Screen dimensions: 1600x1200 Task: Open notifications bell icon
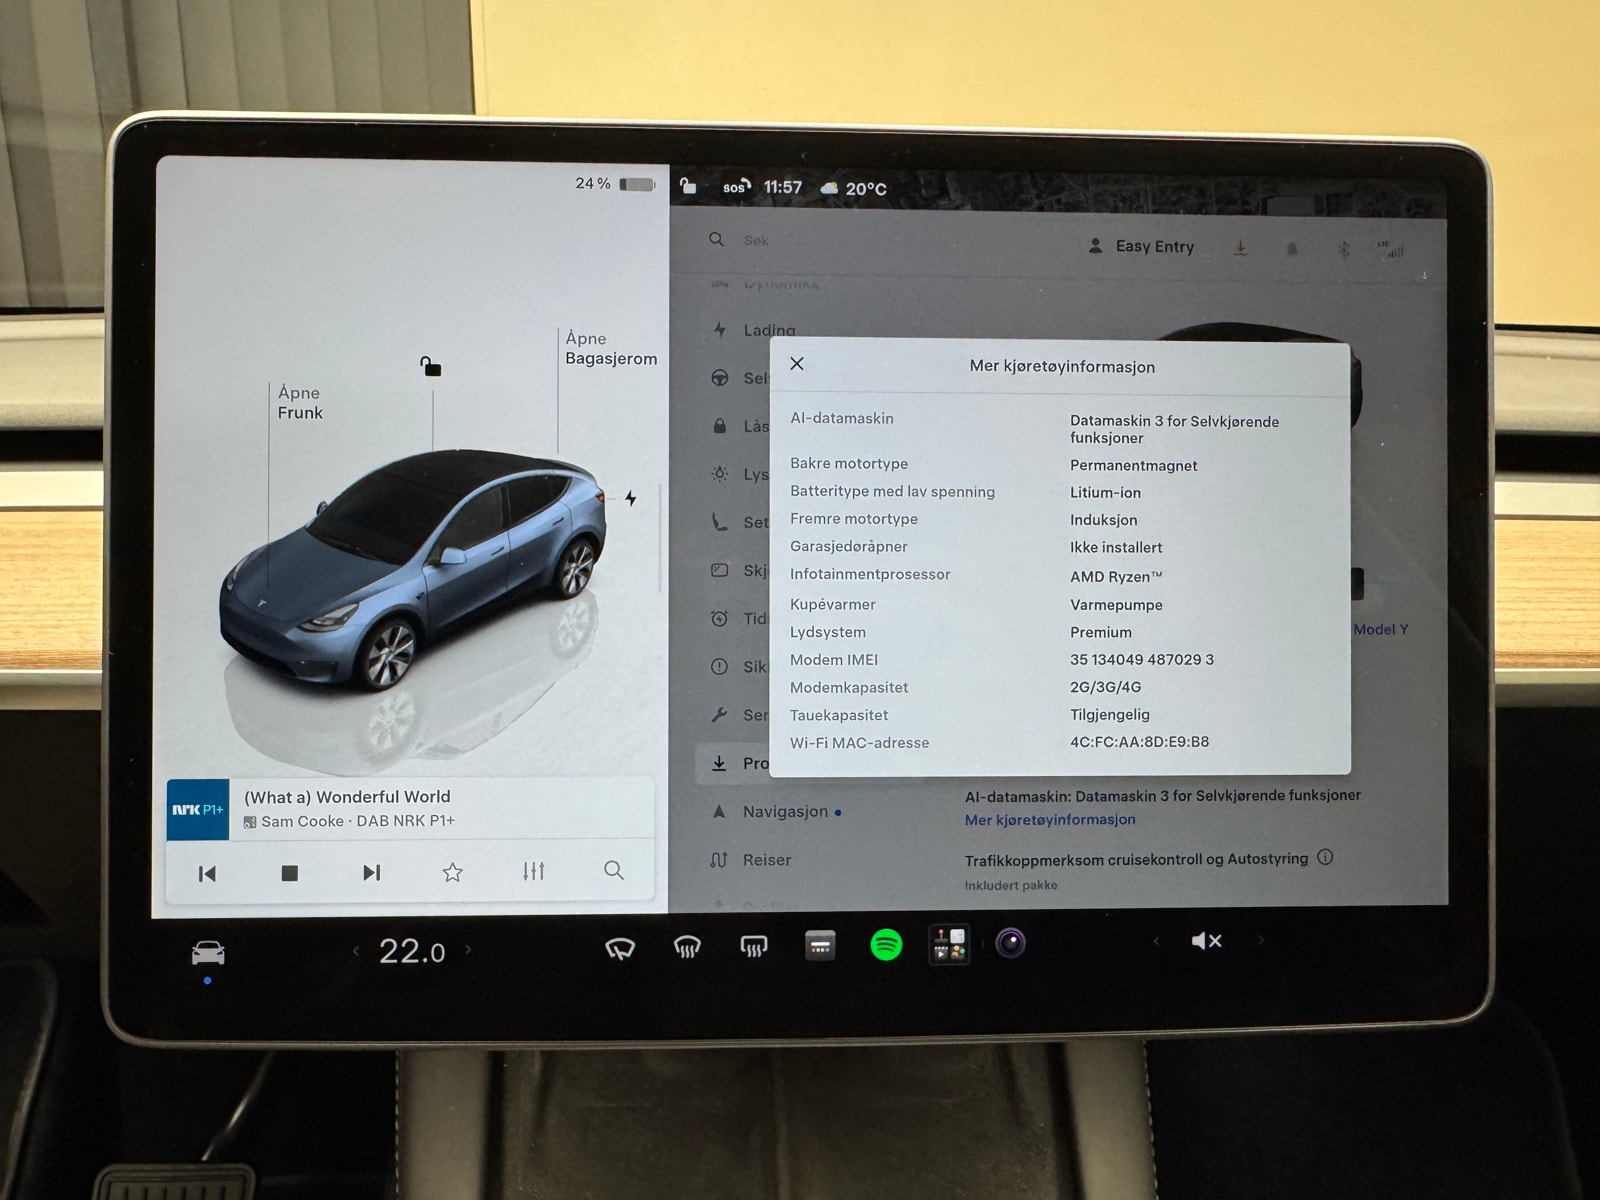[1292, 249]
